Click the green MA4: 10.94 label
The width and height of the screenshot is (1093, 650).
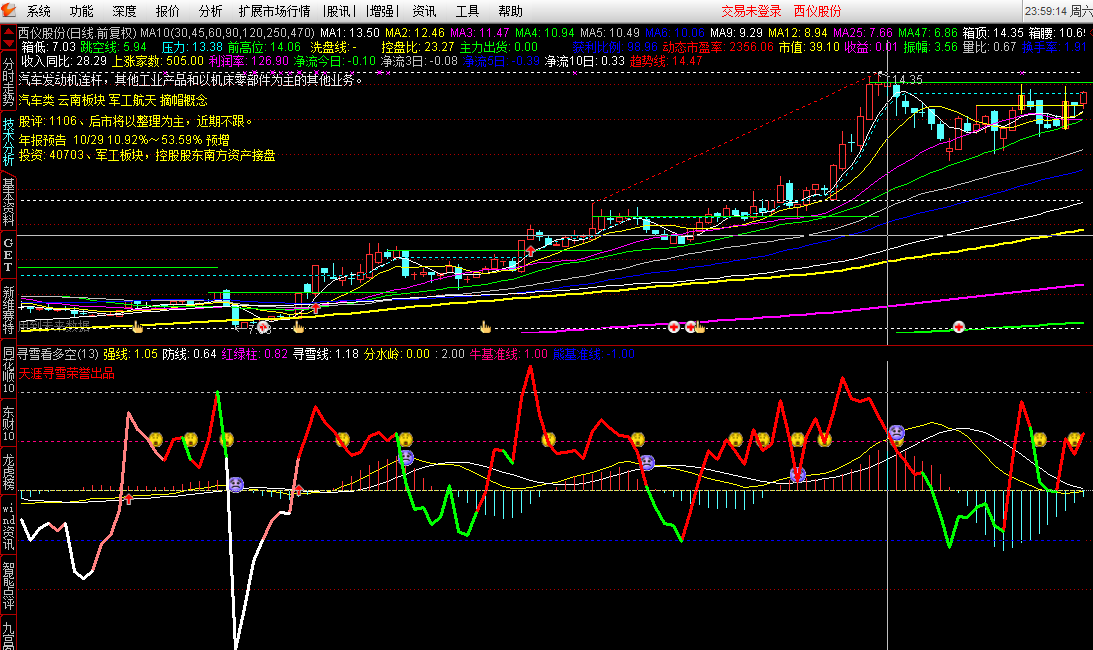tap(545, 33)
